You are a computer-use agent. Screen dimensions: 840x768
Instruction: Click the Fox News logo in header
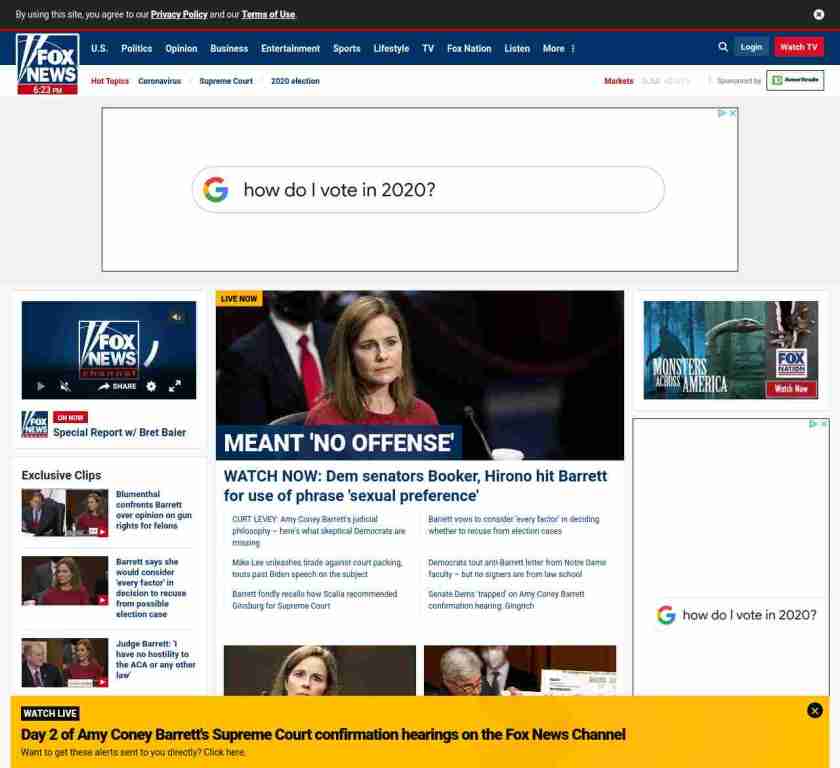[47, 63]
